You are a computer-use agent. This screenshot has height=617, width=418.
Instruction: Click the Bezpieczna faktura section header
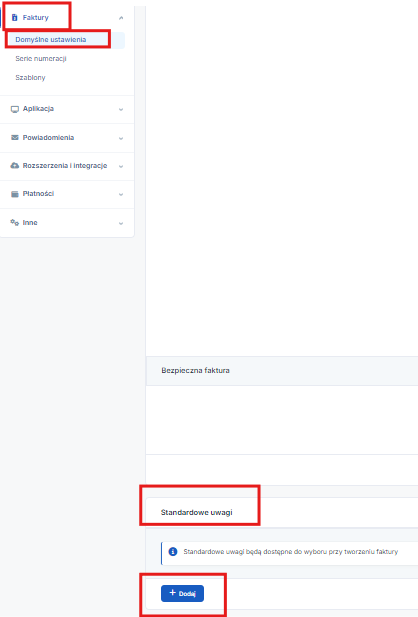(282, 371)
